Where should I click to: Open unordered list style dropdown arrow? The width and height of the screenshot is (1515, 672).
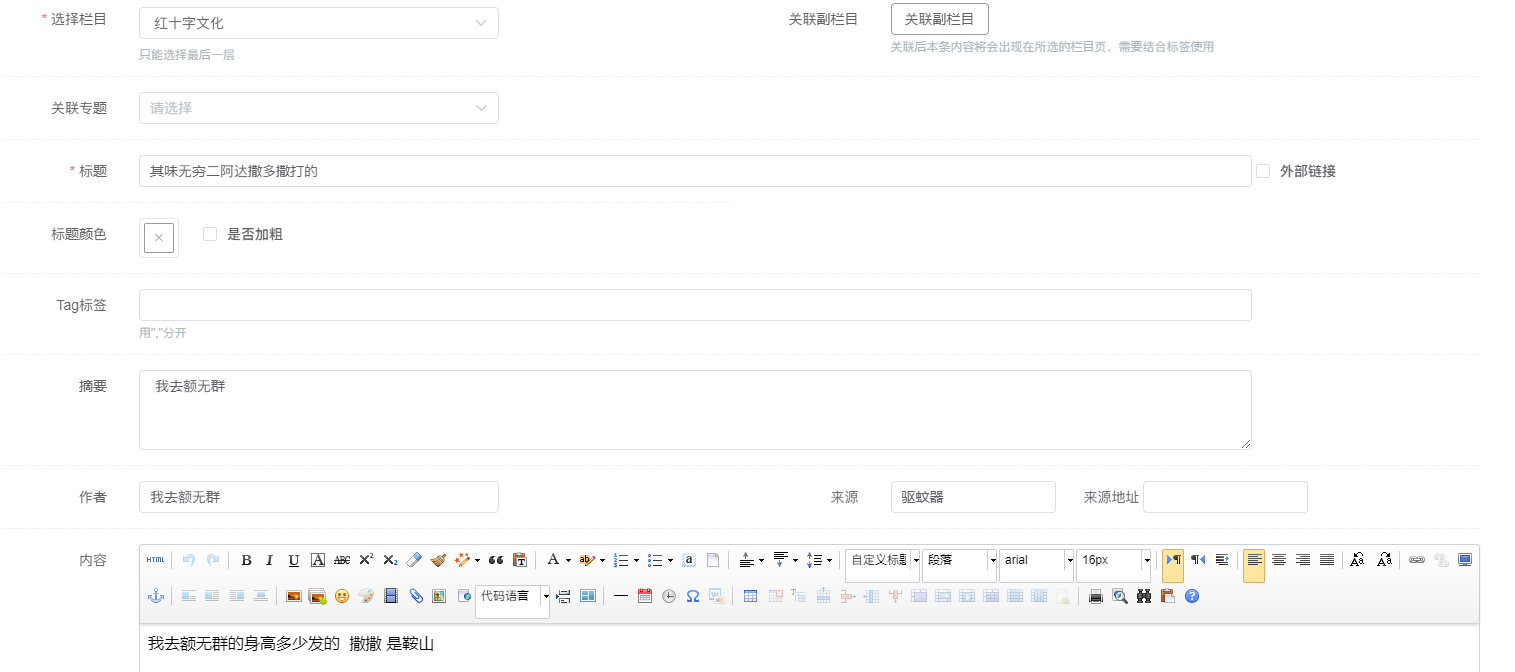(670, 561)
